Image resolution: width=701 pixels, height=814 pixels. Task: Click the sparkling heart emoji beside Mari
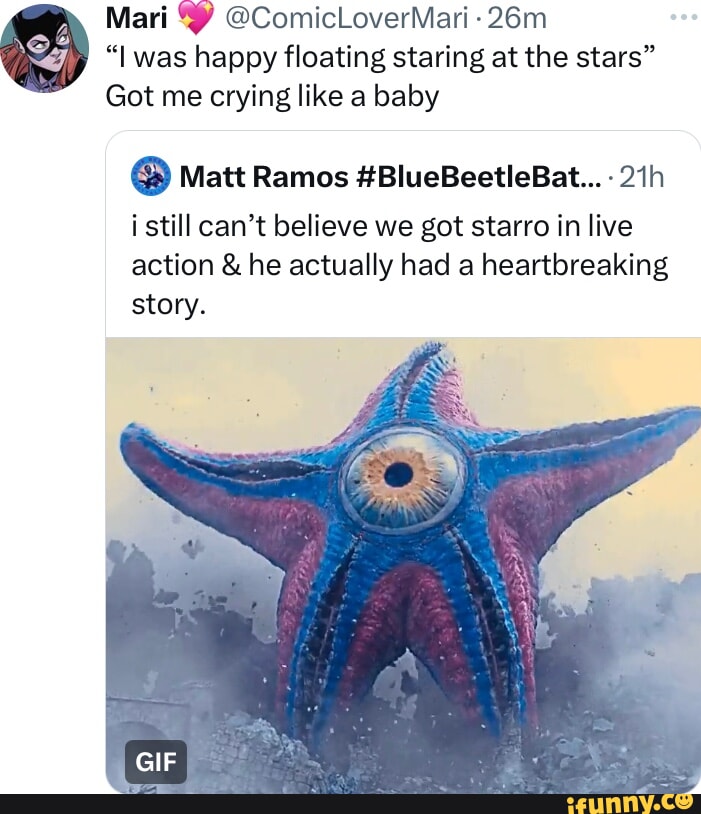(193, 17)
